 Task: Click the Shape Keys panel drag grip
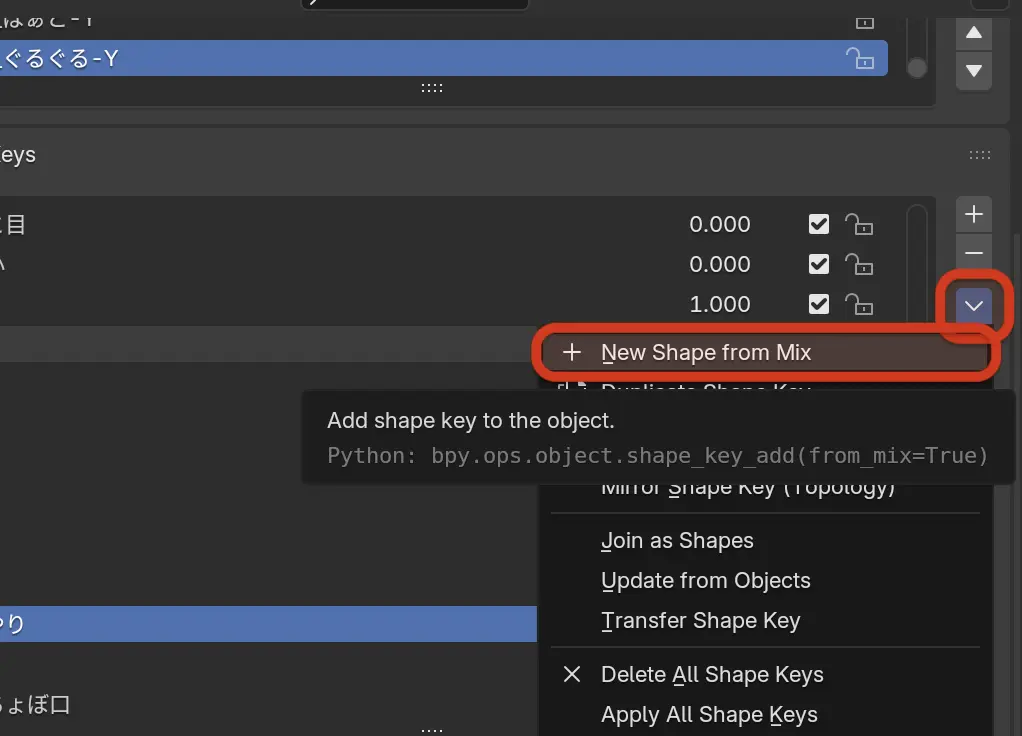pyautogui.click(x=980, y=155)
